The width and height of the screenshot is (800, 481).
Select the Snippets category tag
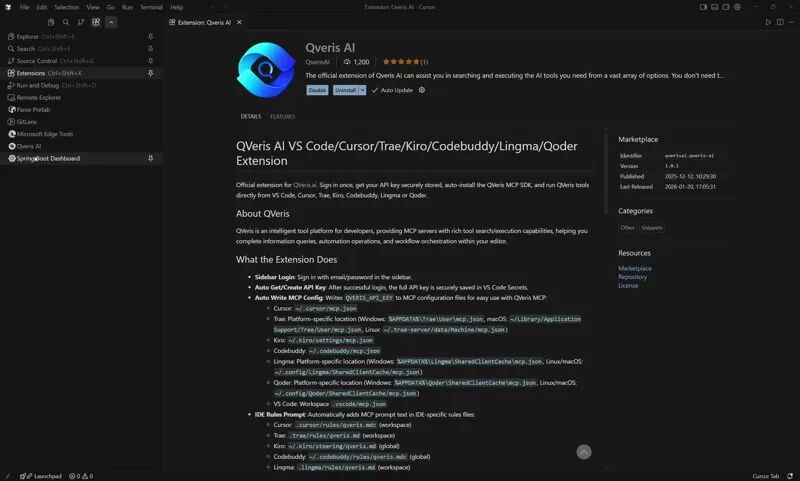coord(652,228)
